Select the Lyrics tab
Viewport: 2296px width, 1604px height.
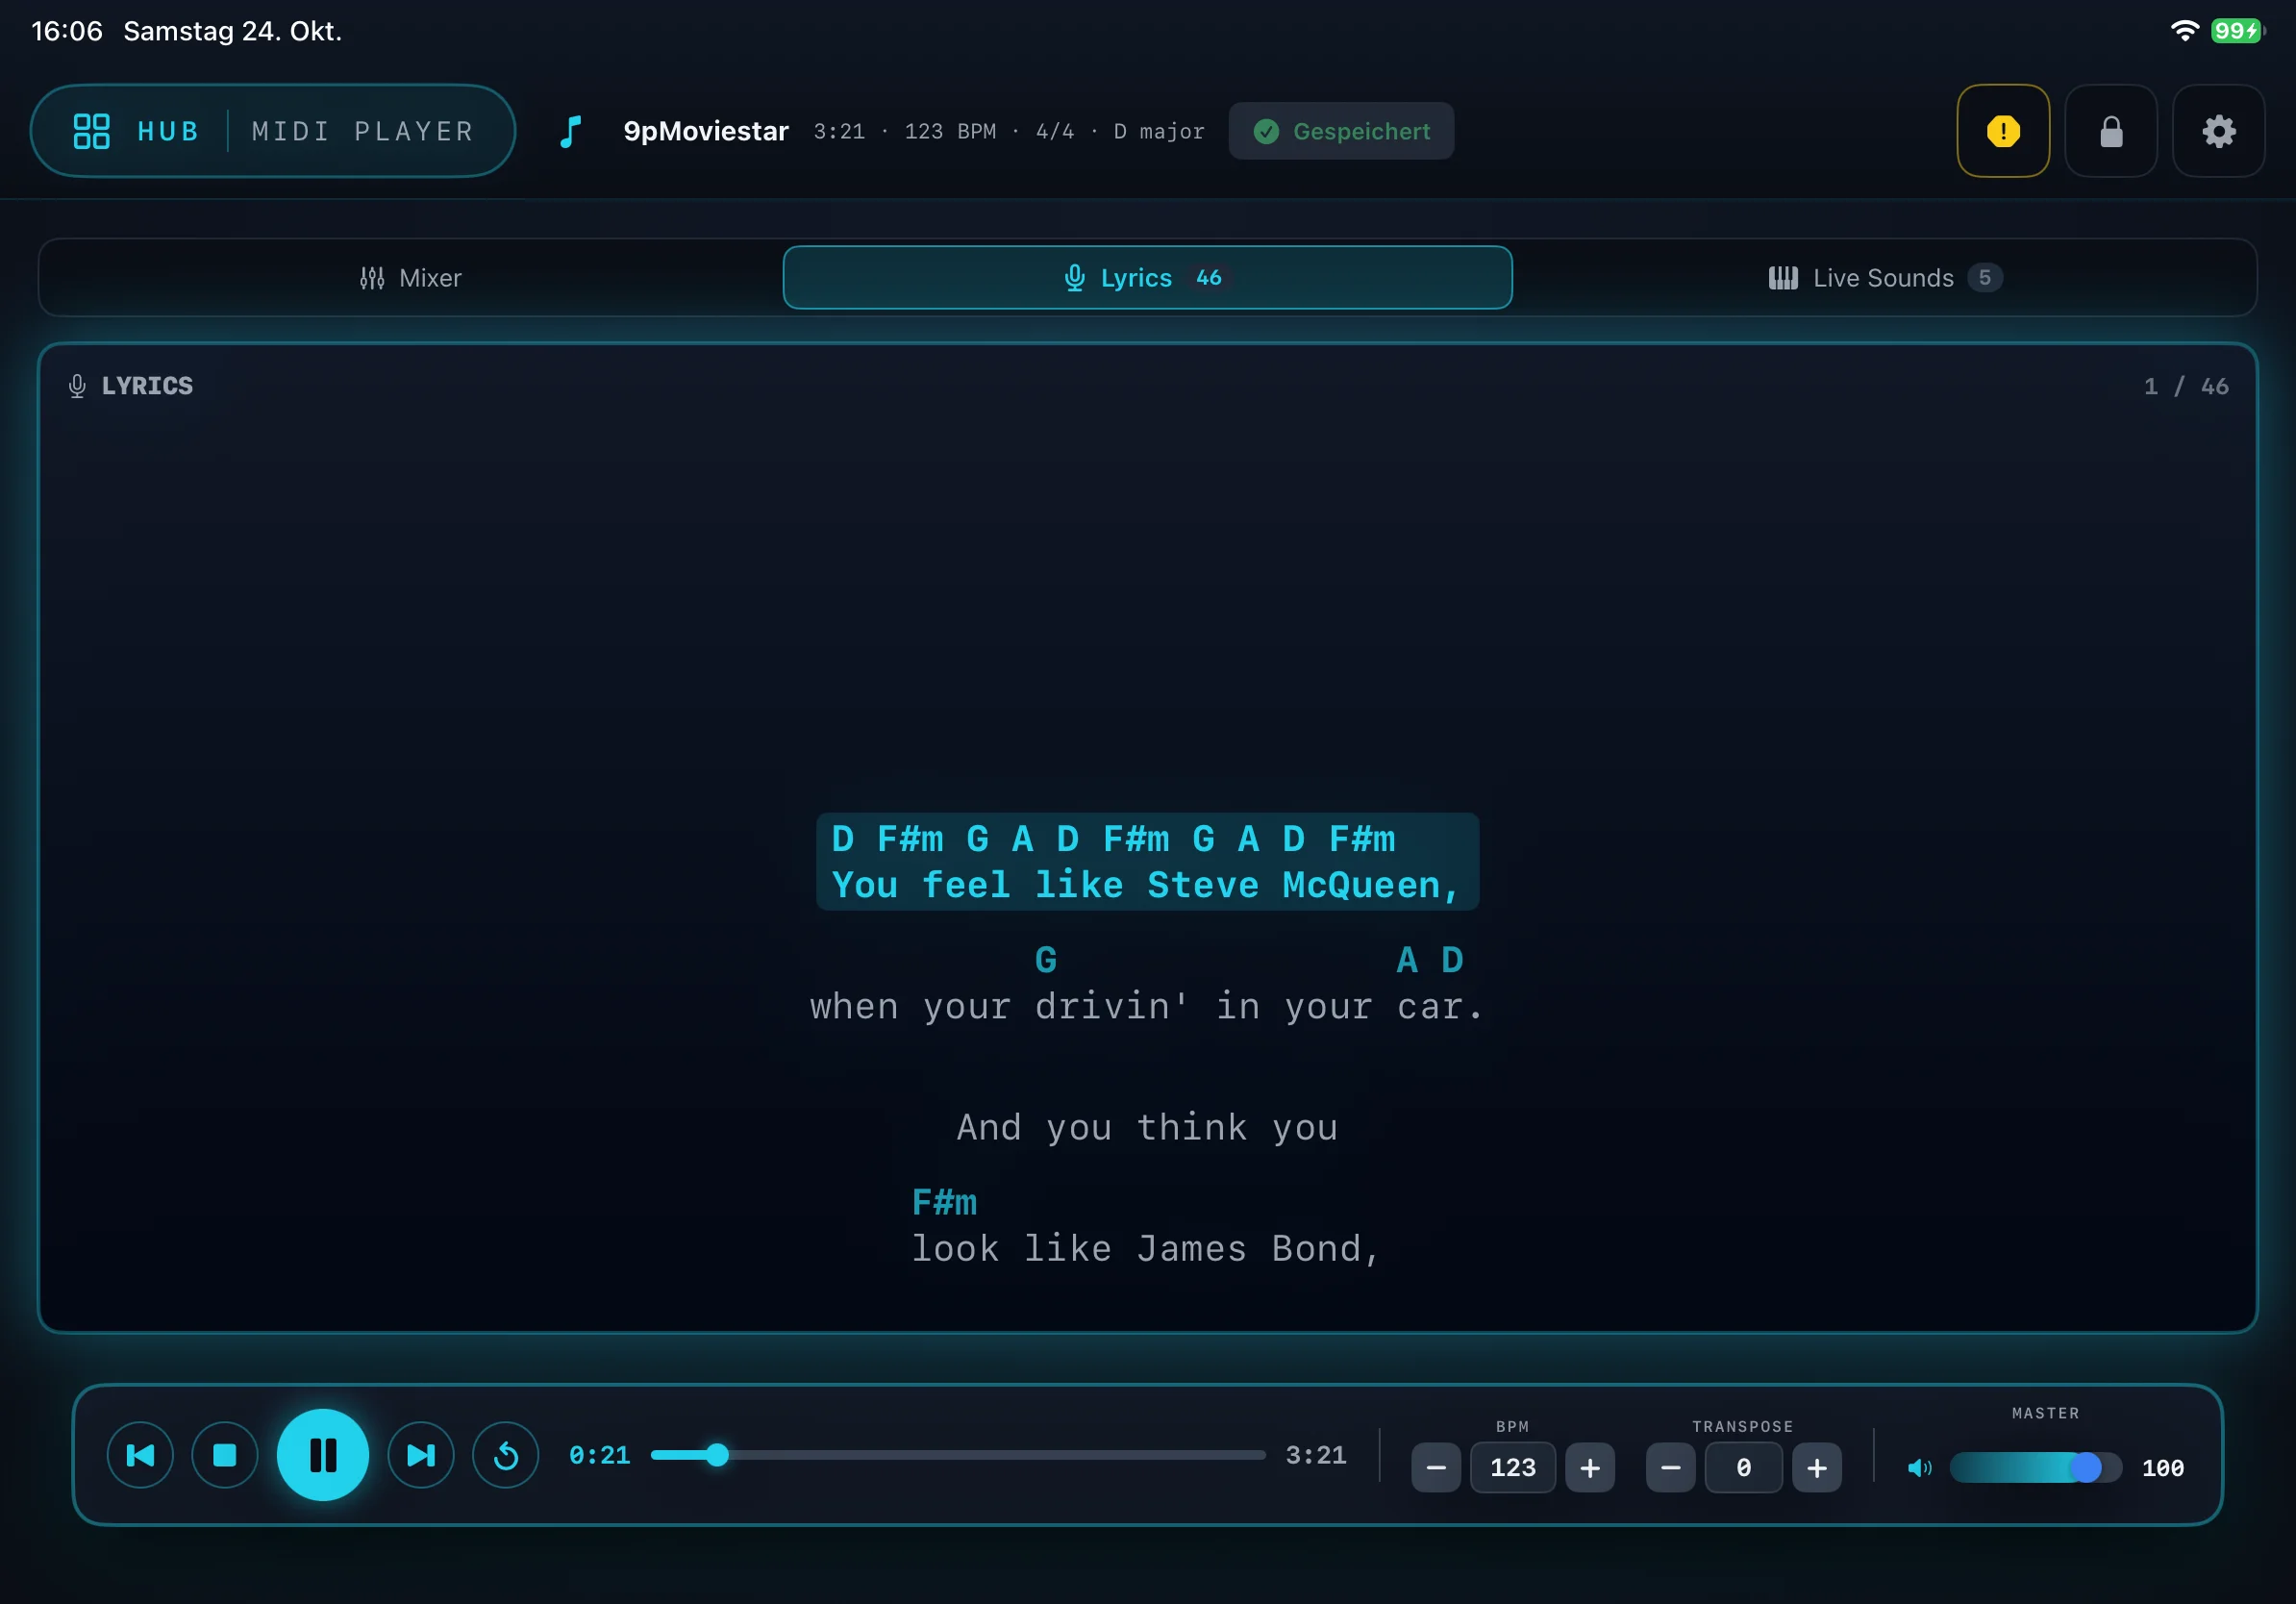tap(1147, 277)
